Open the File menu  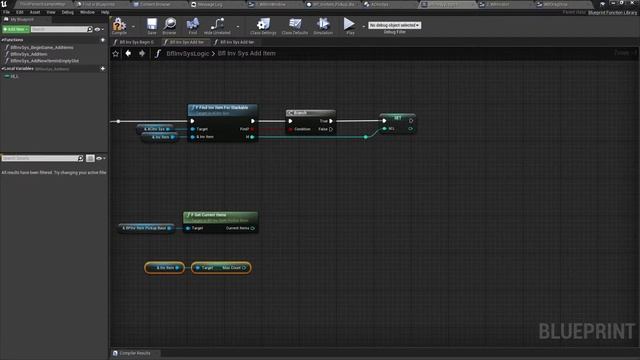7,12
